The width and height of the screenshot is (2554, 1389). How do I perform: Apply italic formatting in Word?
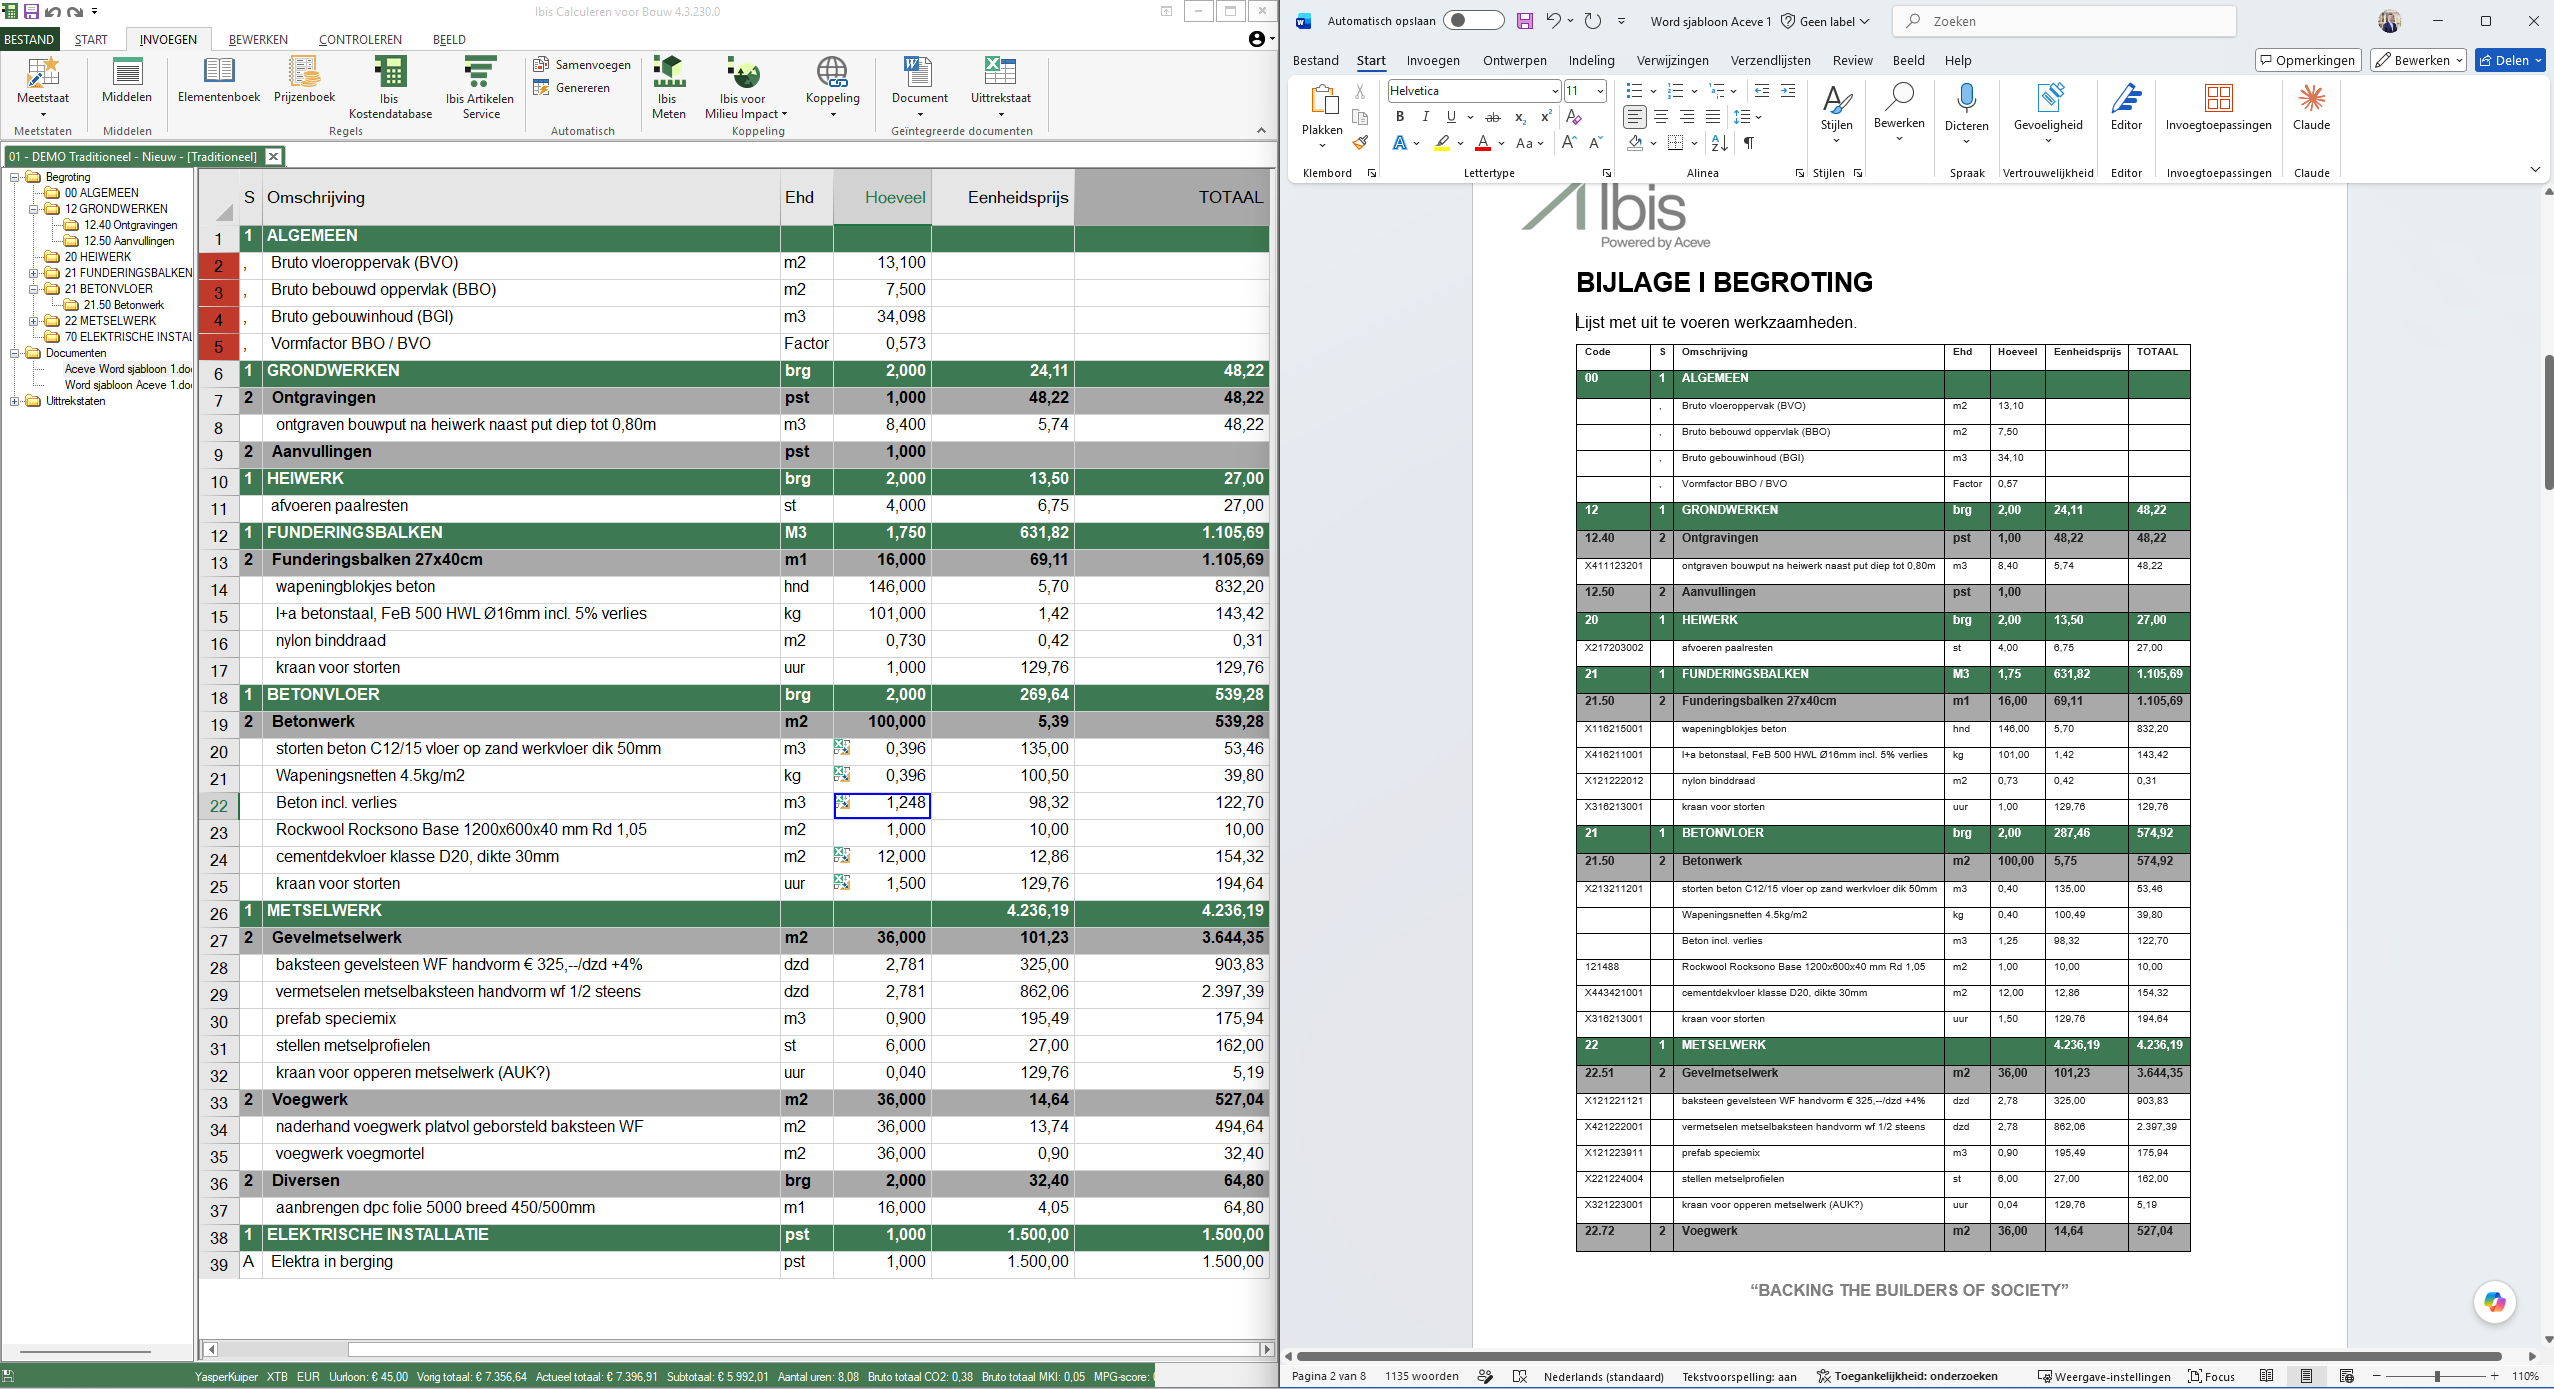(1425, 117)
